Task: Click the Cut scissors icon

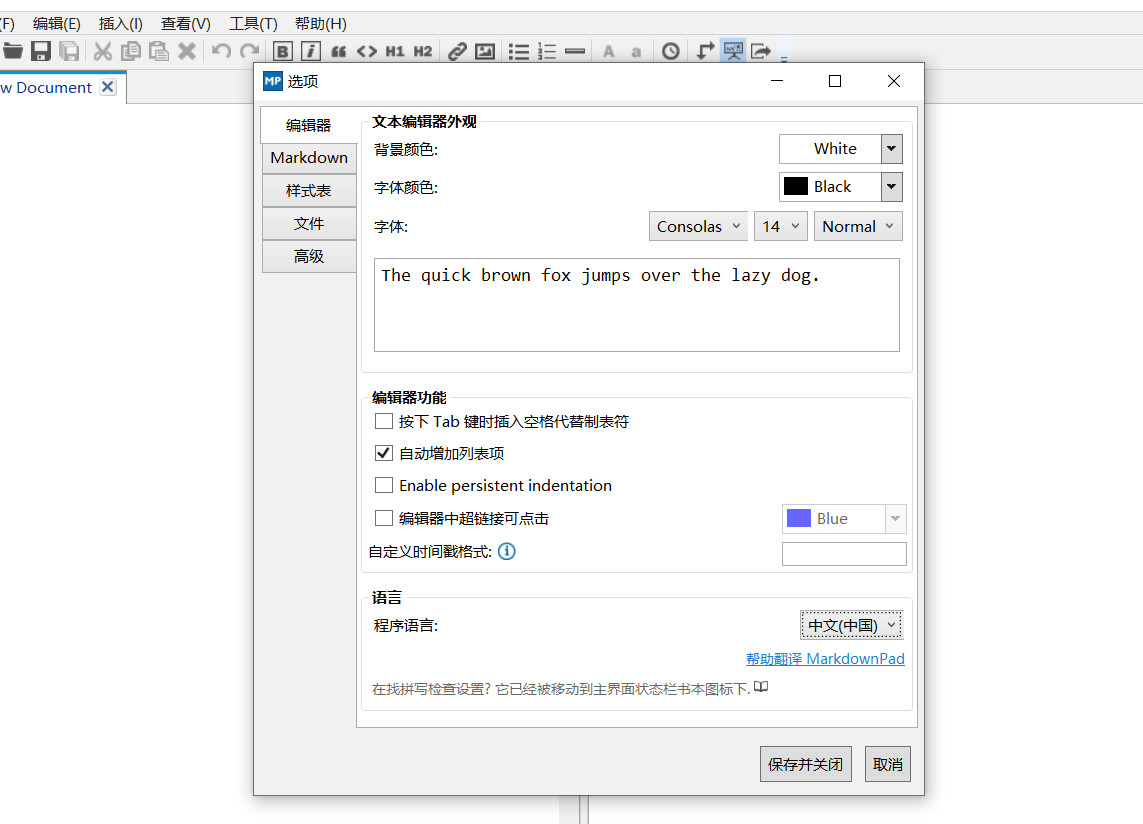Action: [x=103, y=51]
